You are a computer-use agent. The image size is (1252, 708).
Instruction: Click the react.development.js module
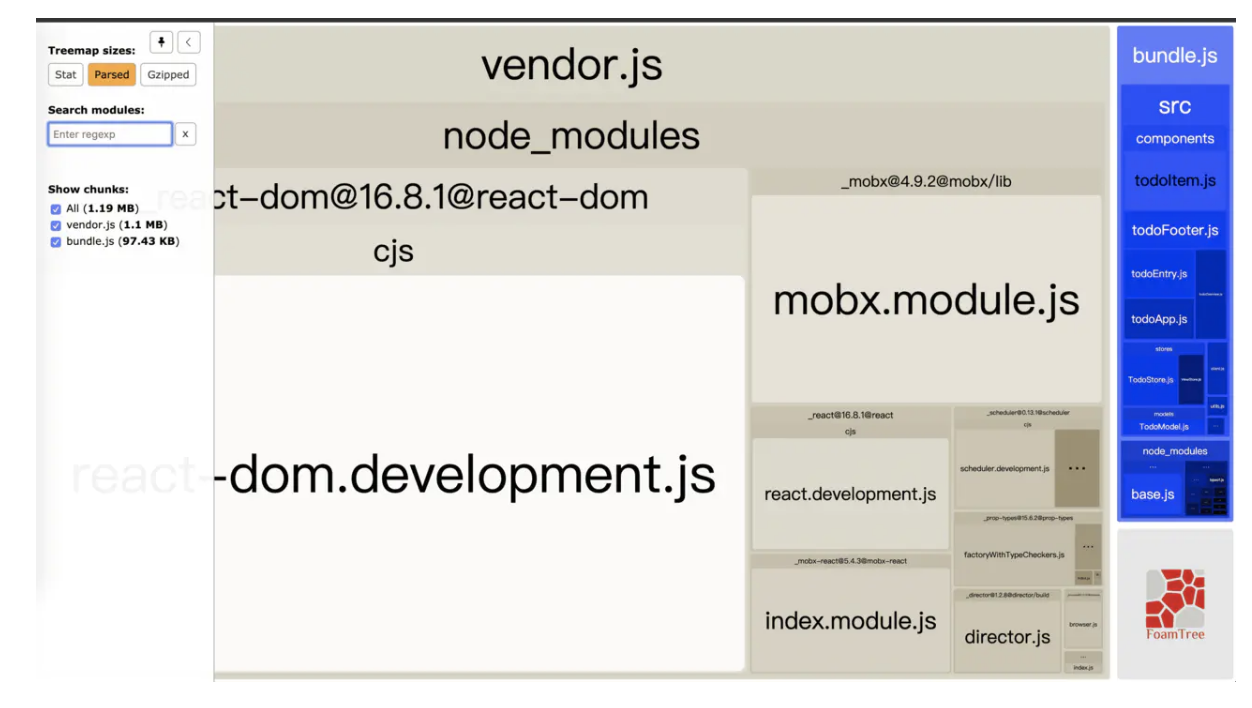coord(850,494)
